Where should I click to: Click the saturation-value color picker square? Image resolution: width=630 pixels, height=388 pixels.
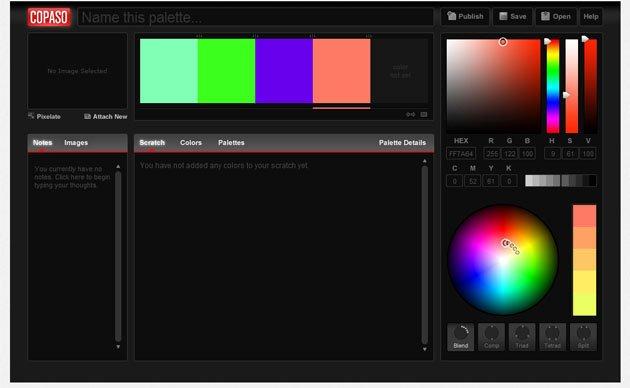(x=493, y=86)
